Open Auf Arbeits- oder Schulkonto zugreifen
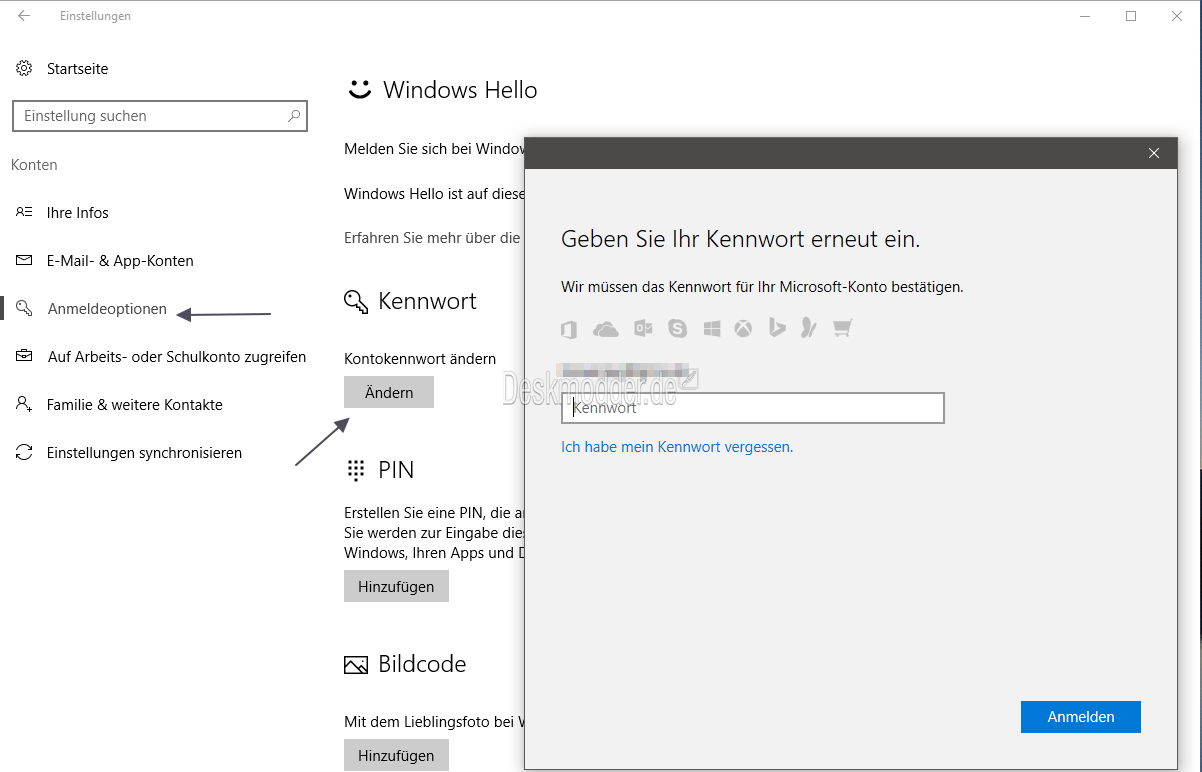 (177, 357)
